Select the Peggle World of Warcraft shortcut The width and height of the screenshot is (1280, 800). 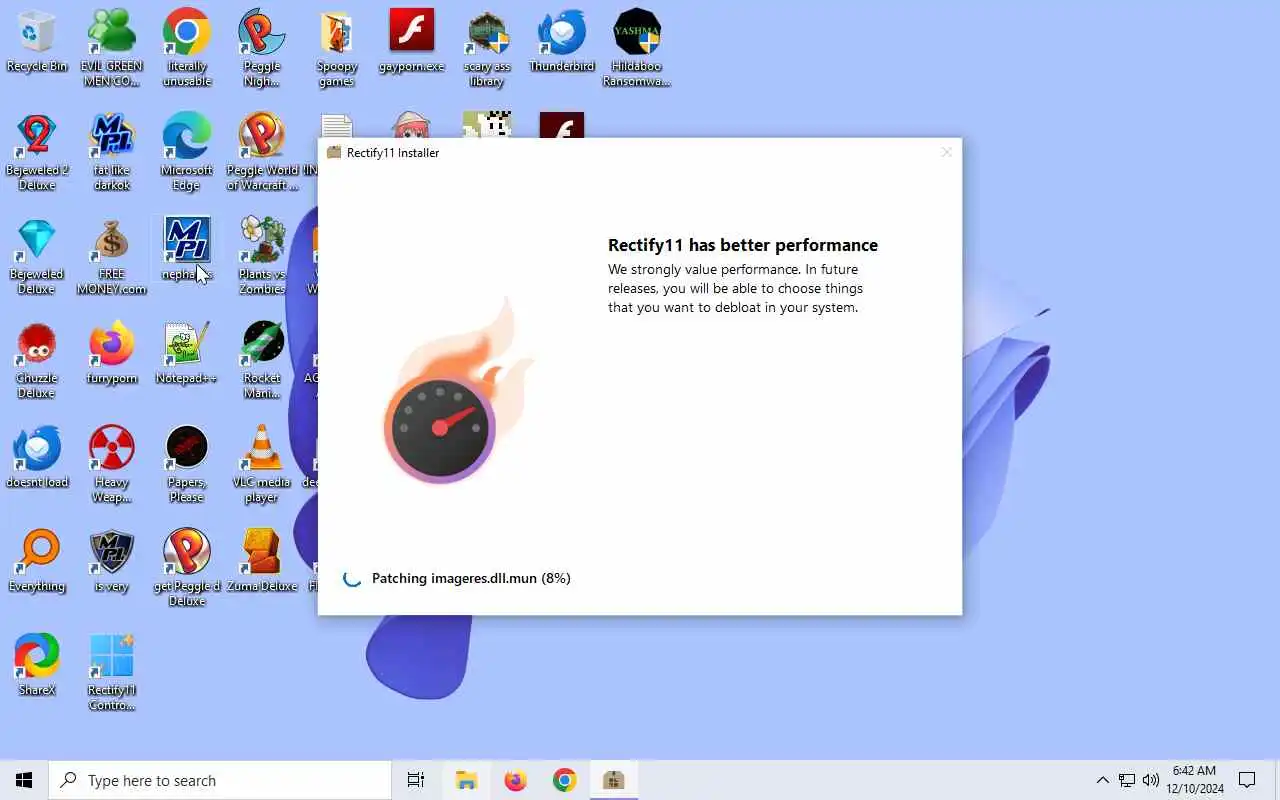coord(262,152)
